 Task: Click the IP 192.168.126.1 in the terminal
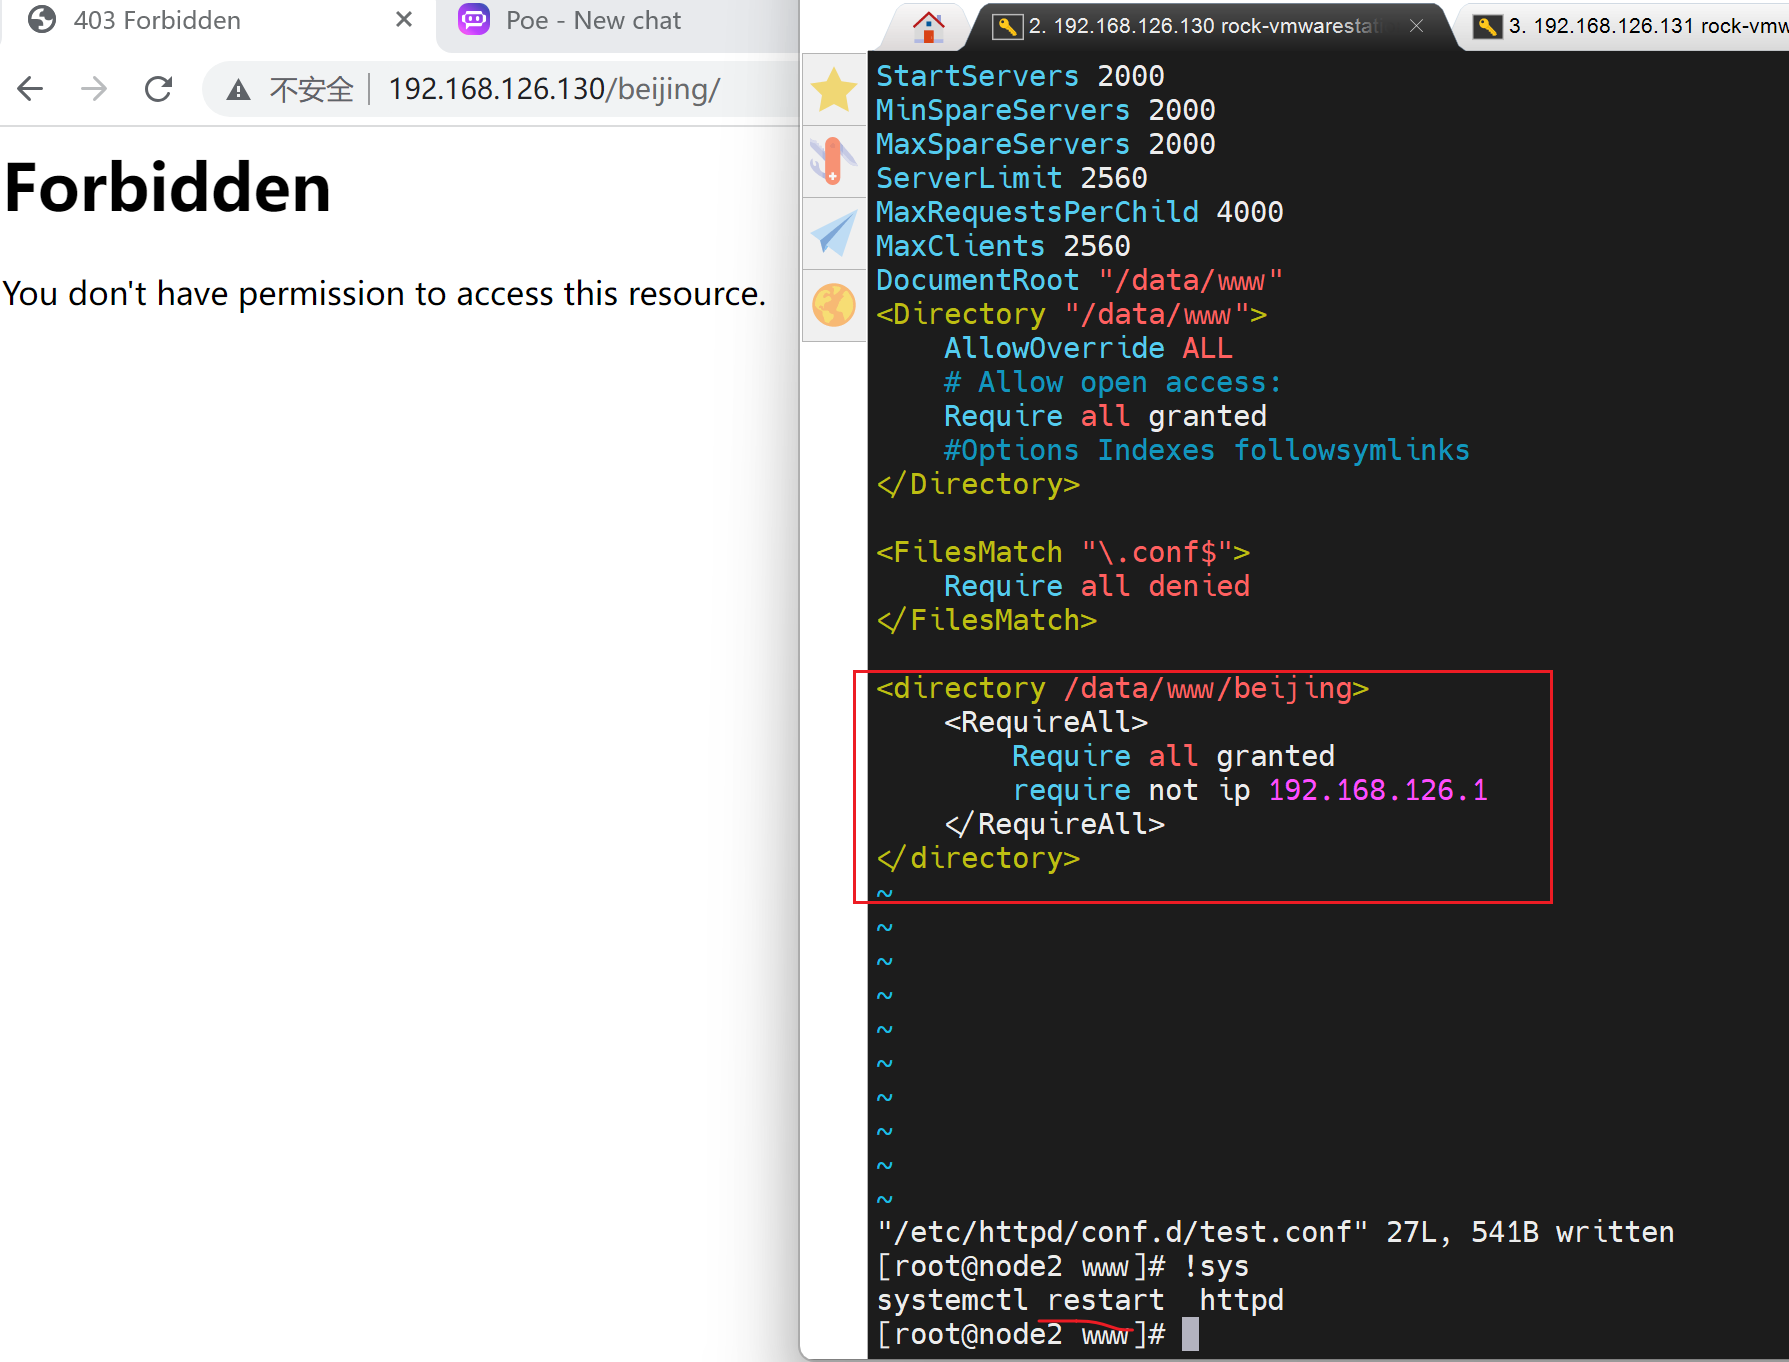[x=1377, y=790]
